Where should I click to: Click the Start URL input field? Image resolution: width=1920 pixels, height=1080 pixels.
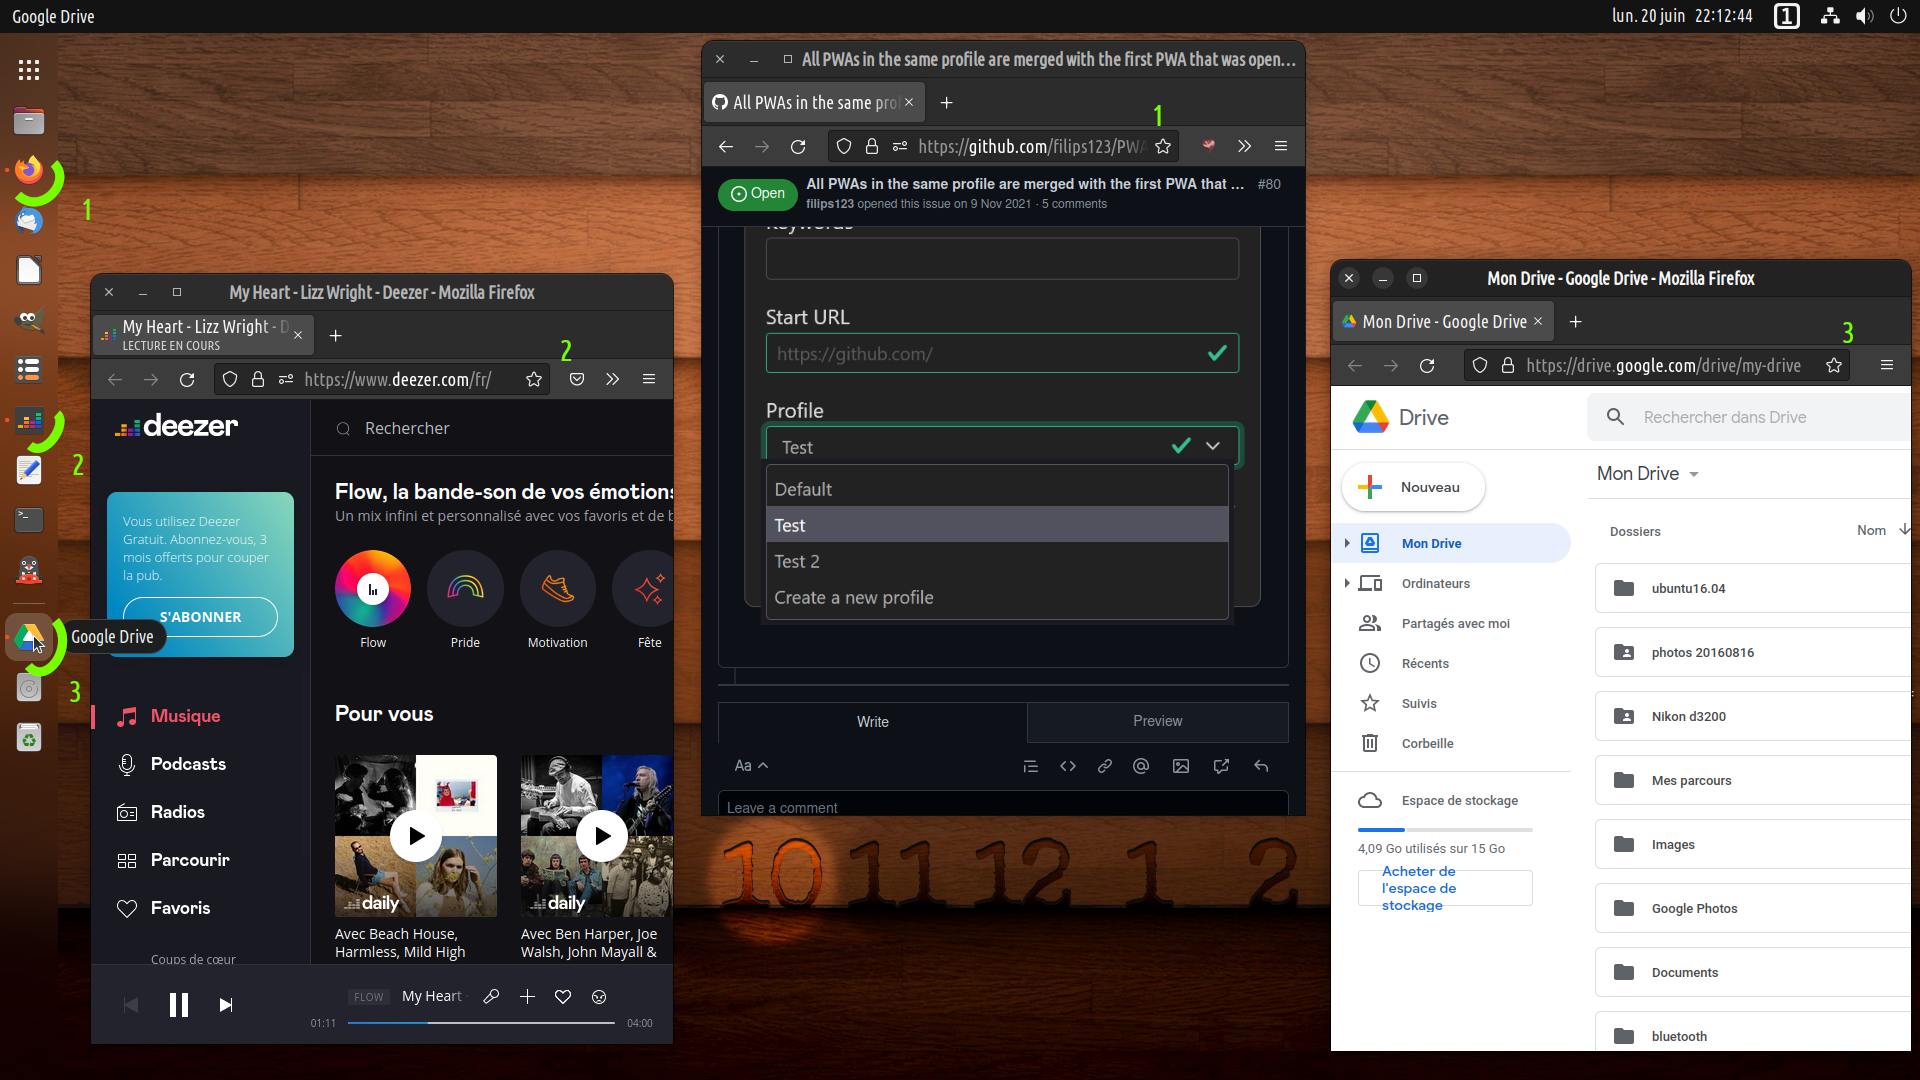click(x=1002, y=353)
